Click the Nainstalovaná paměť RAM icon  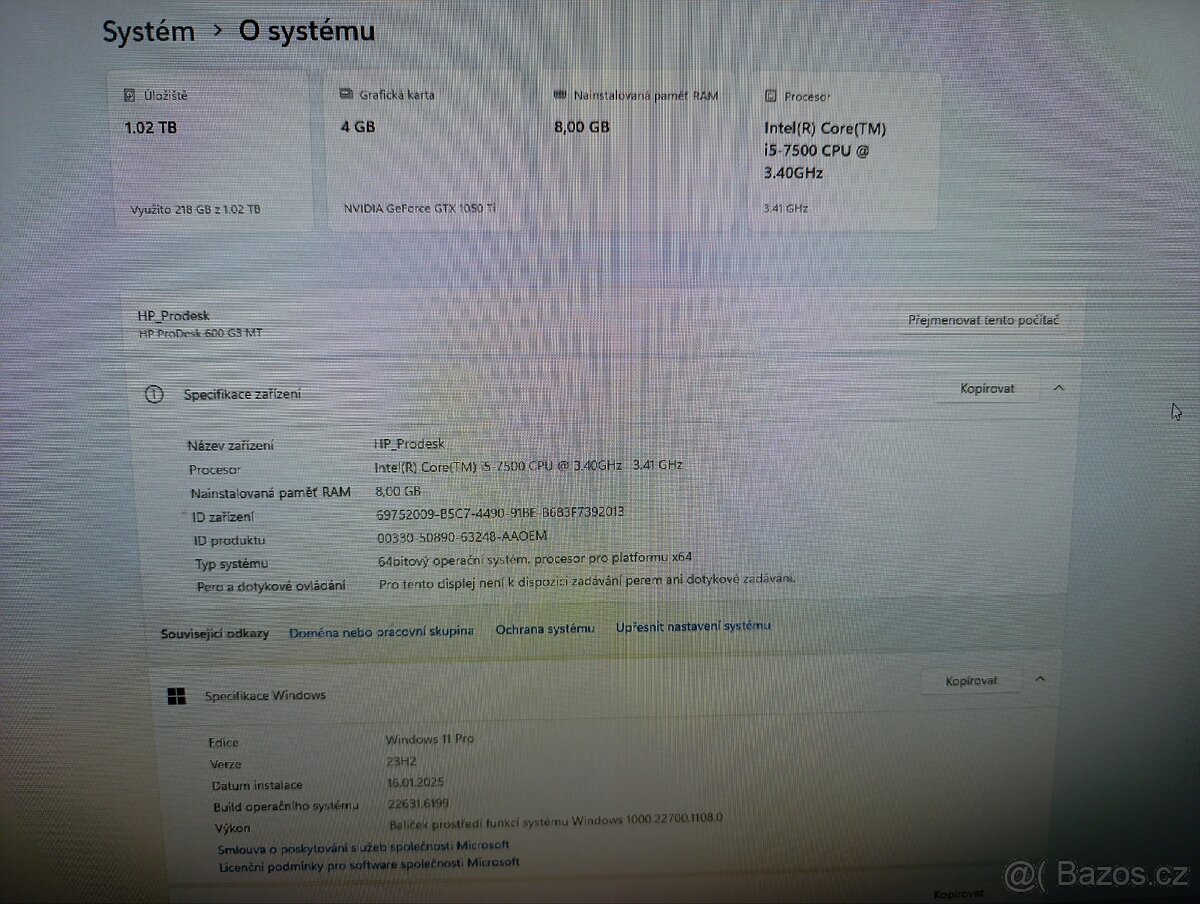(x=561, y=93)
